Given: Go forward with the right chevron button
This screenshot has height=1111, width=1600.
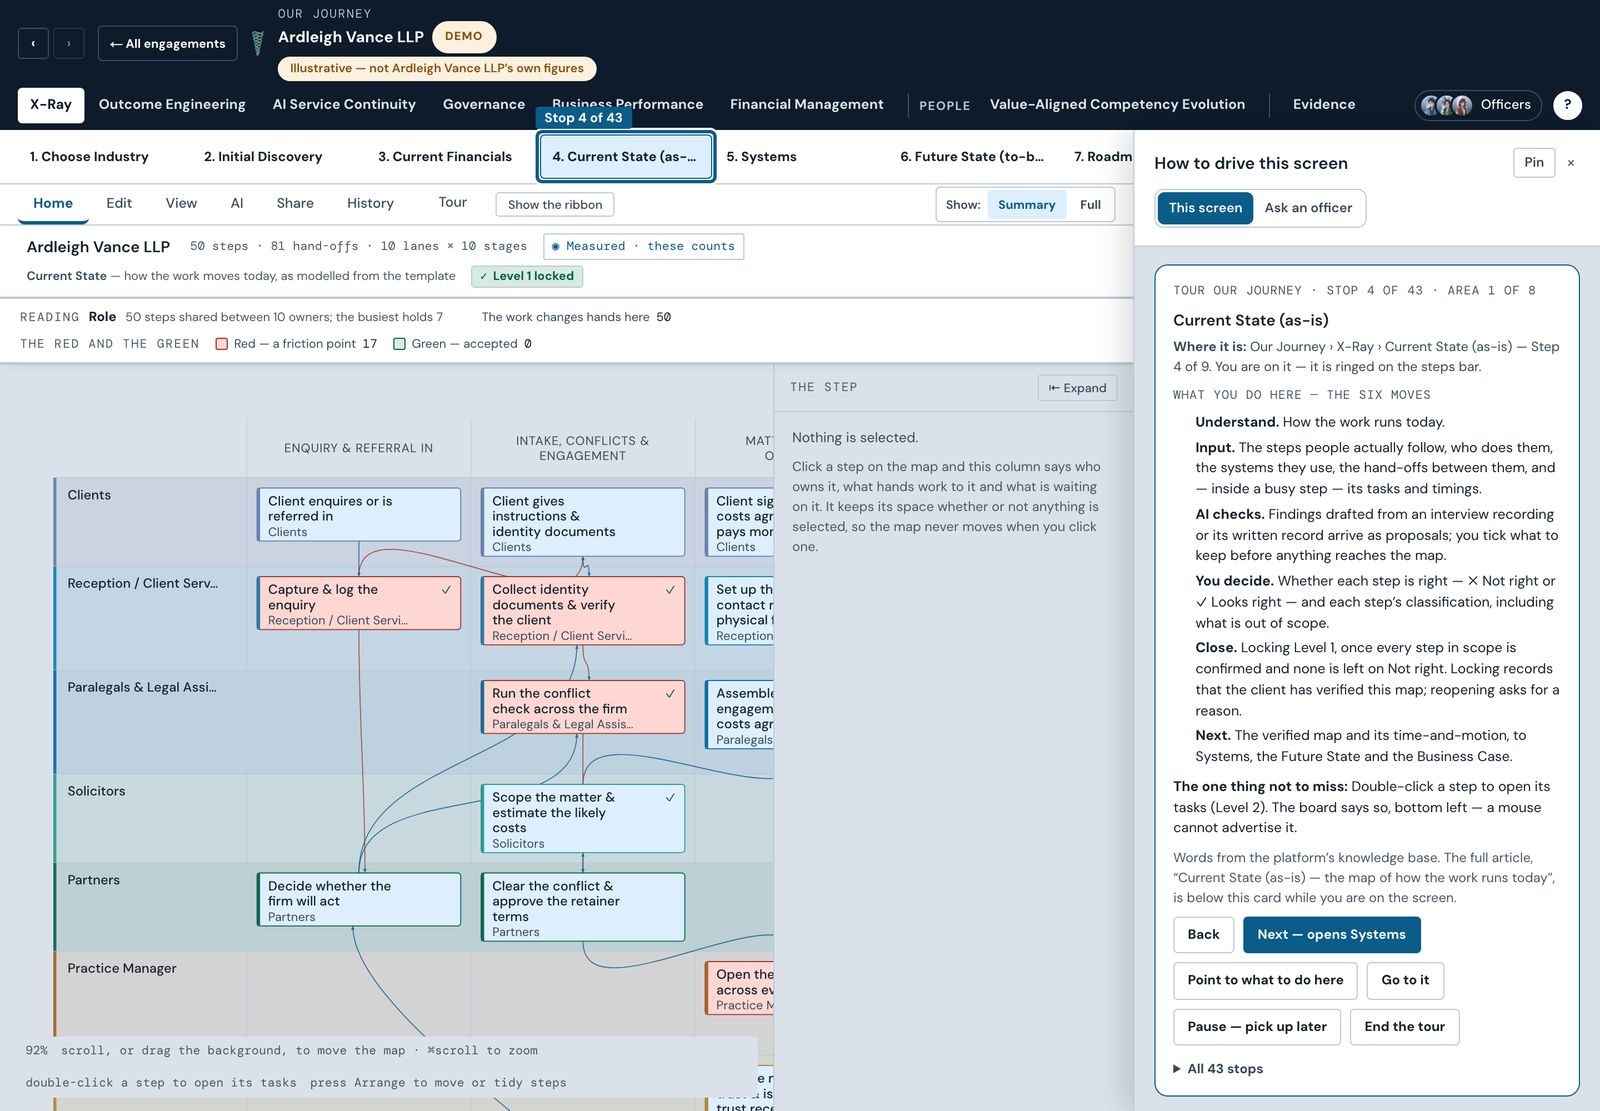Looking at the screenshot, I should click(x=68, y=43).
